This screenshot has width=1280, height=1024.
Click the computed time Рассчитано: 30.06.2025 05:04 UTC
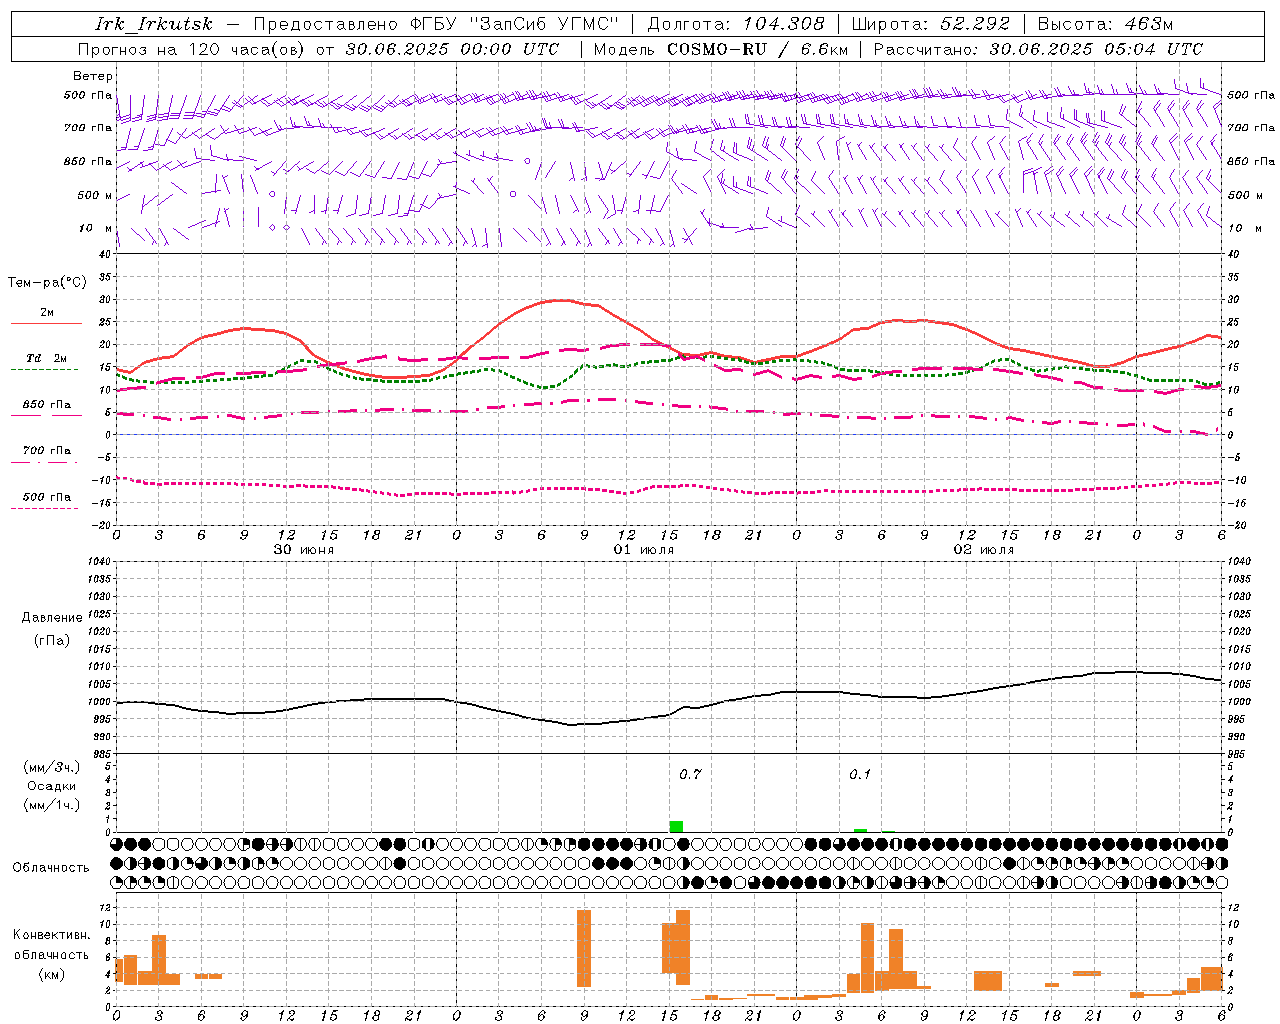[1039, 49]
